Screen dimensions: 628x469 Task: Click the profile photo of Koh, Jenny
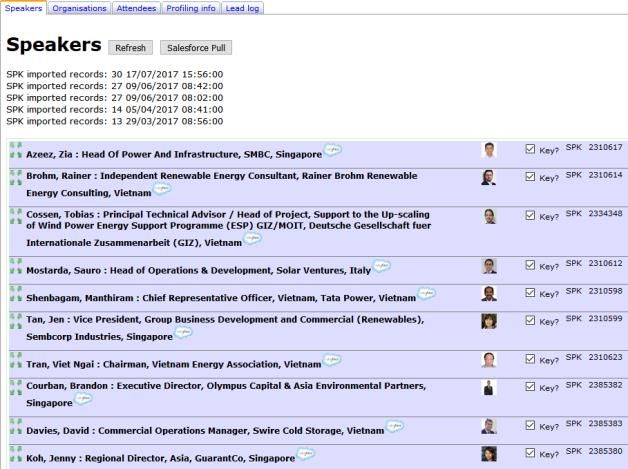click(489, 454)
